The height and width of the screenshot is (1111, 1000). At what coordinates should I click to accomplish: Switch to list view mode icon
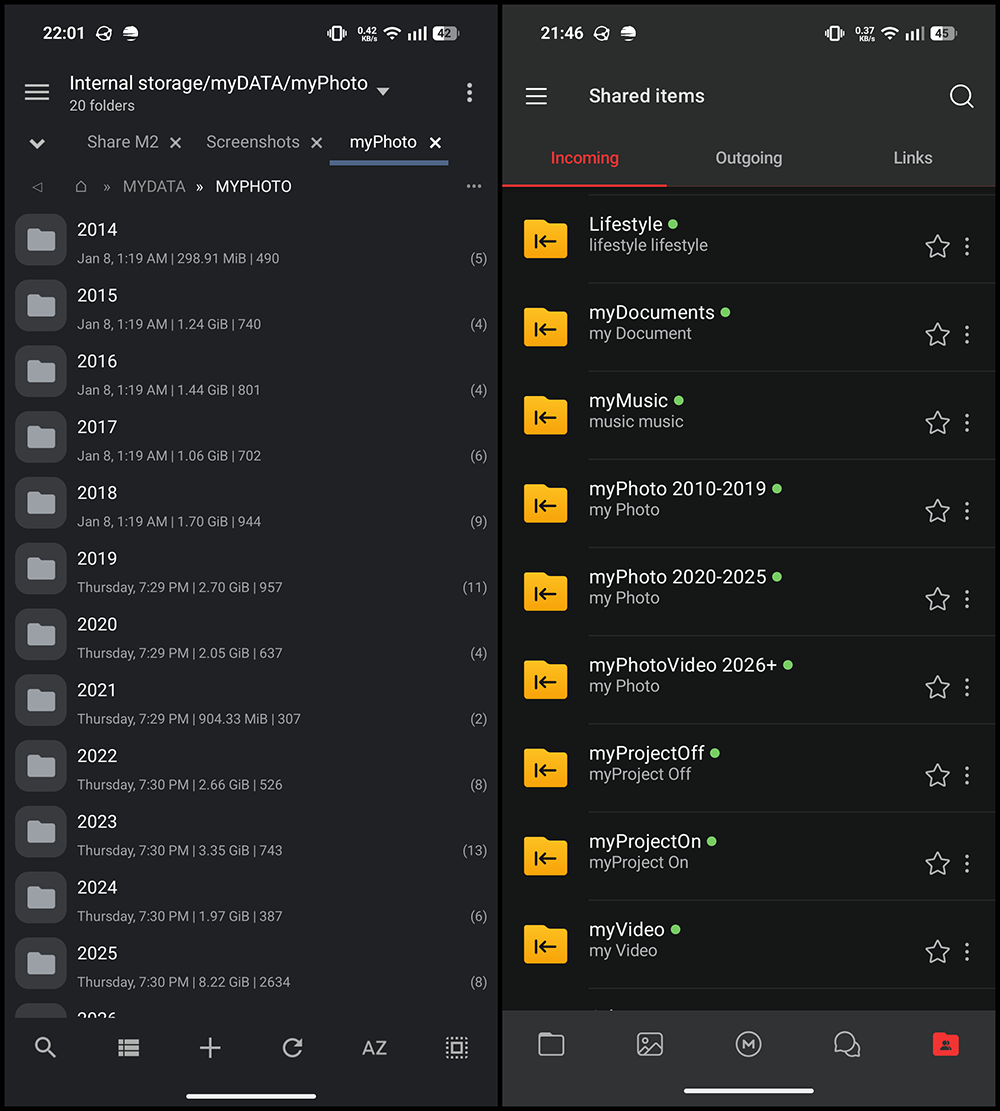[128, 1047]
